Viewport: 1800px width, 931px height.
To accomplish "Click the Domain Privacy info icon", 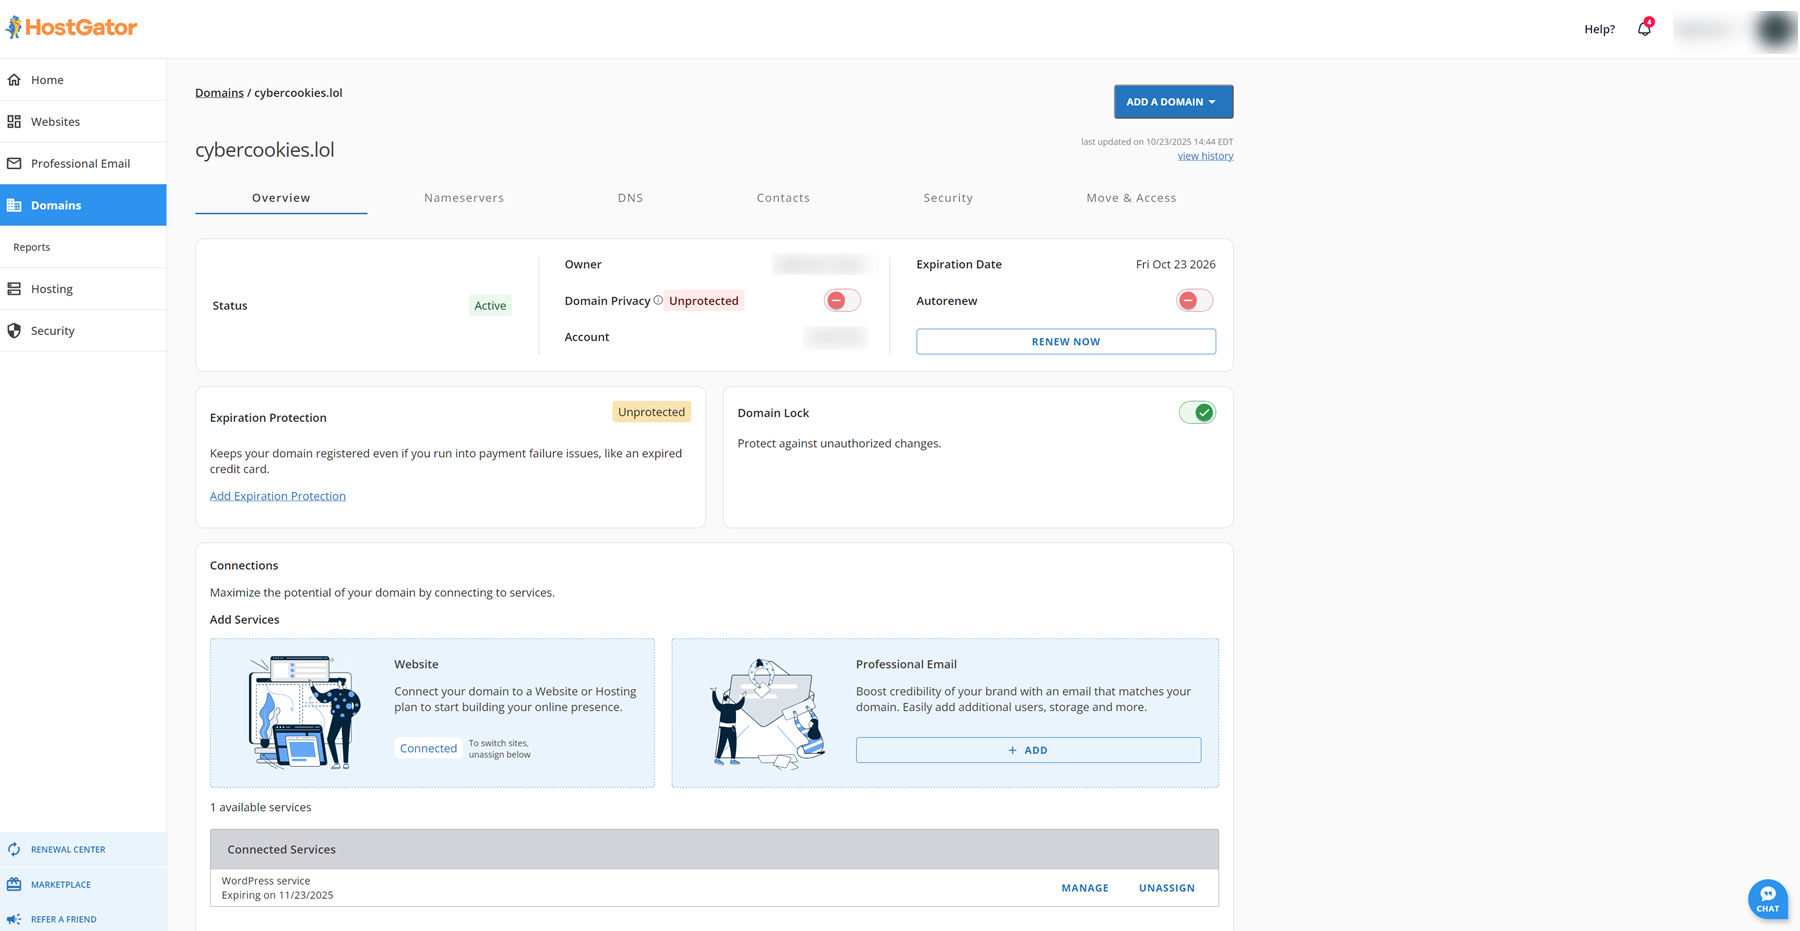I will 658,300.
